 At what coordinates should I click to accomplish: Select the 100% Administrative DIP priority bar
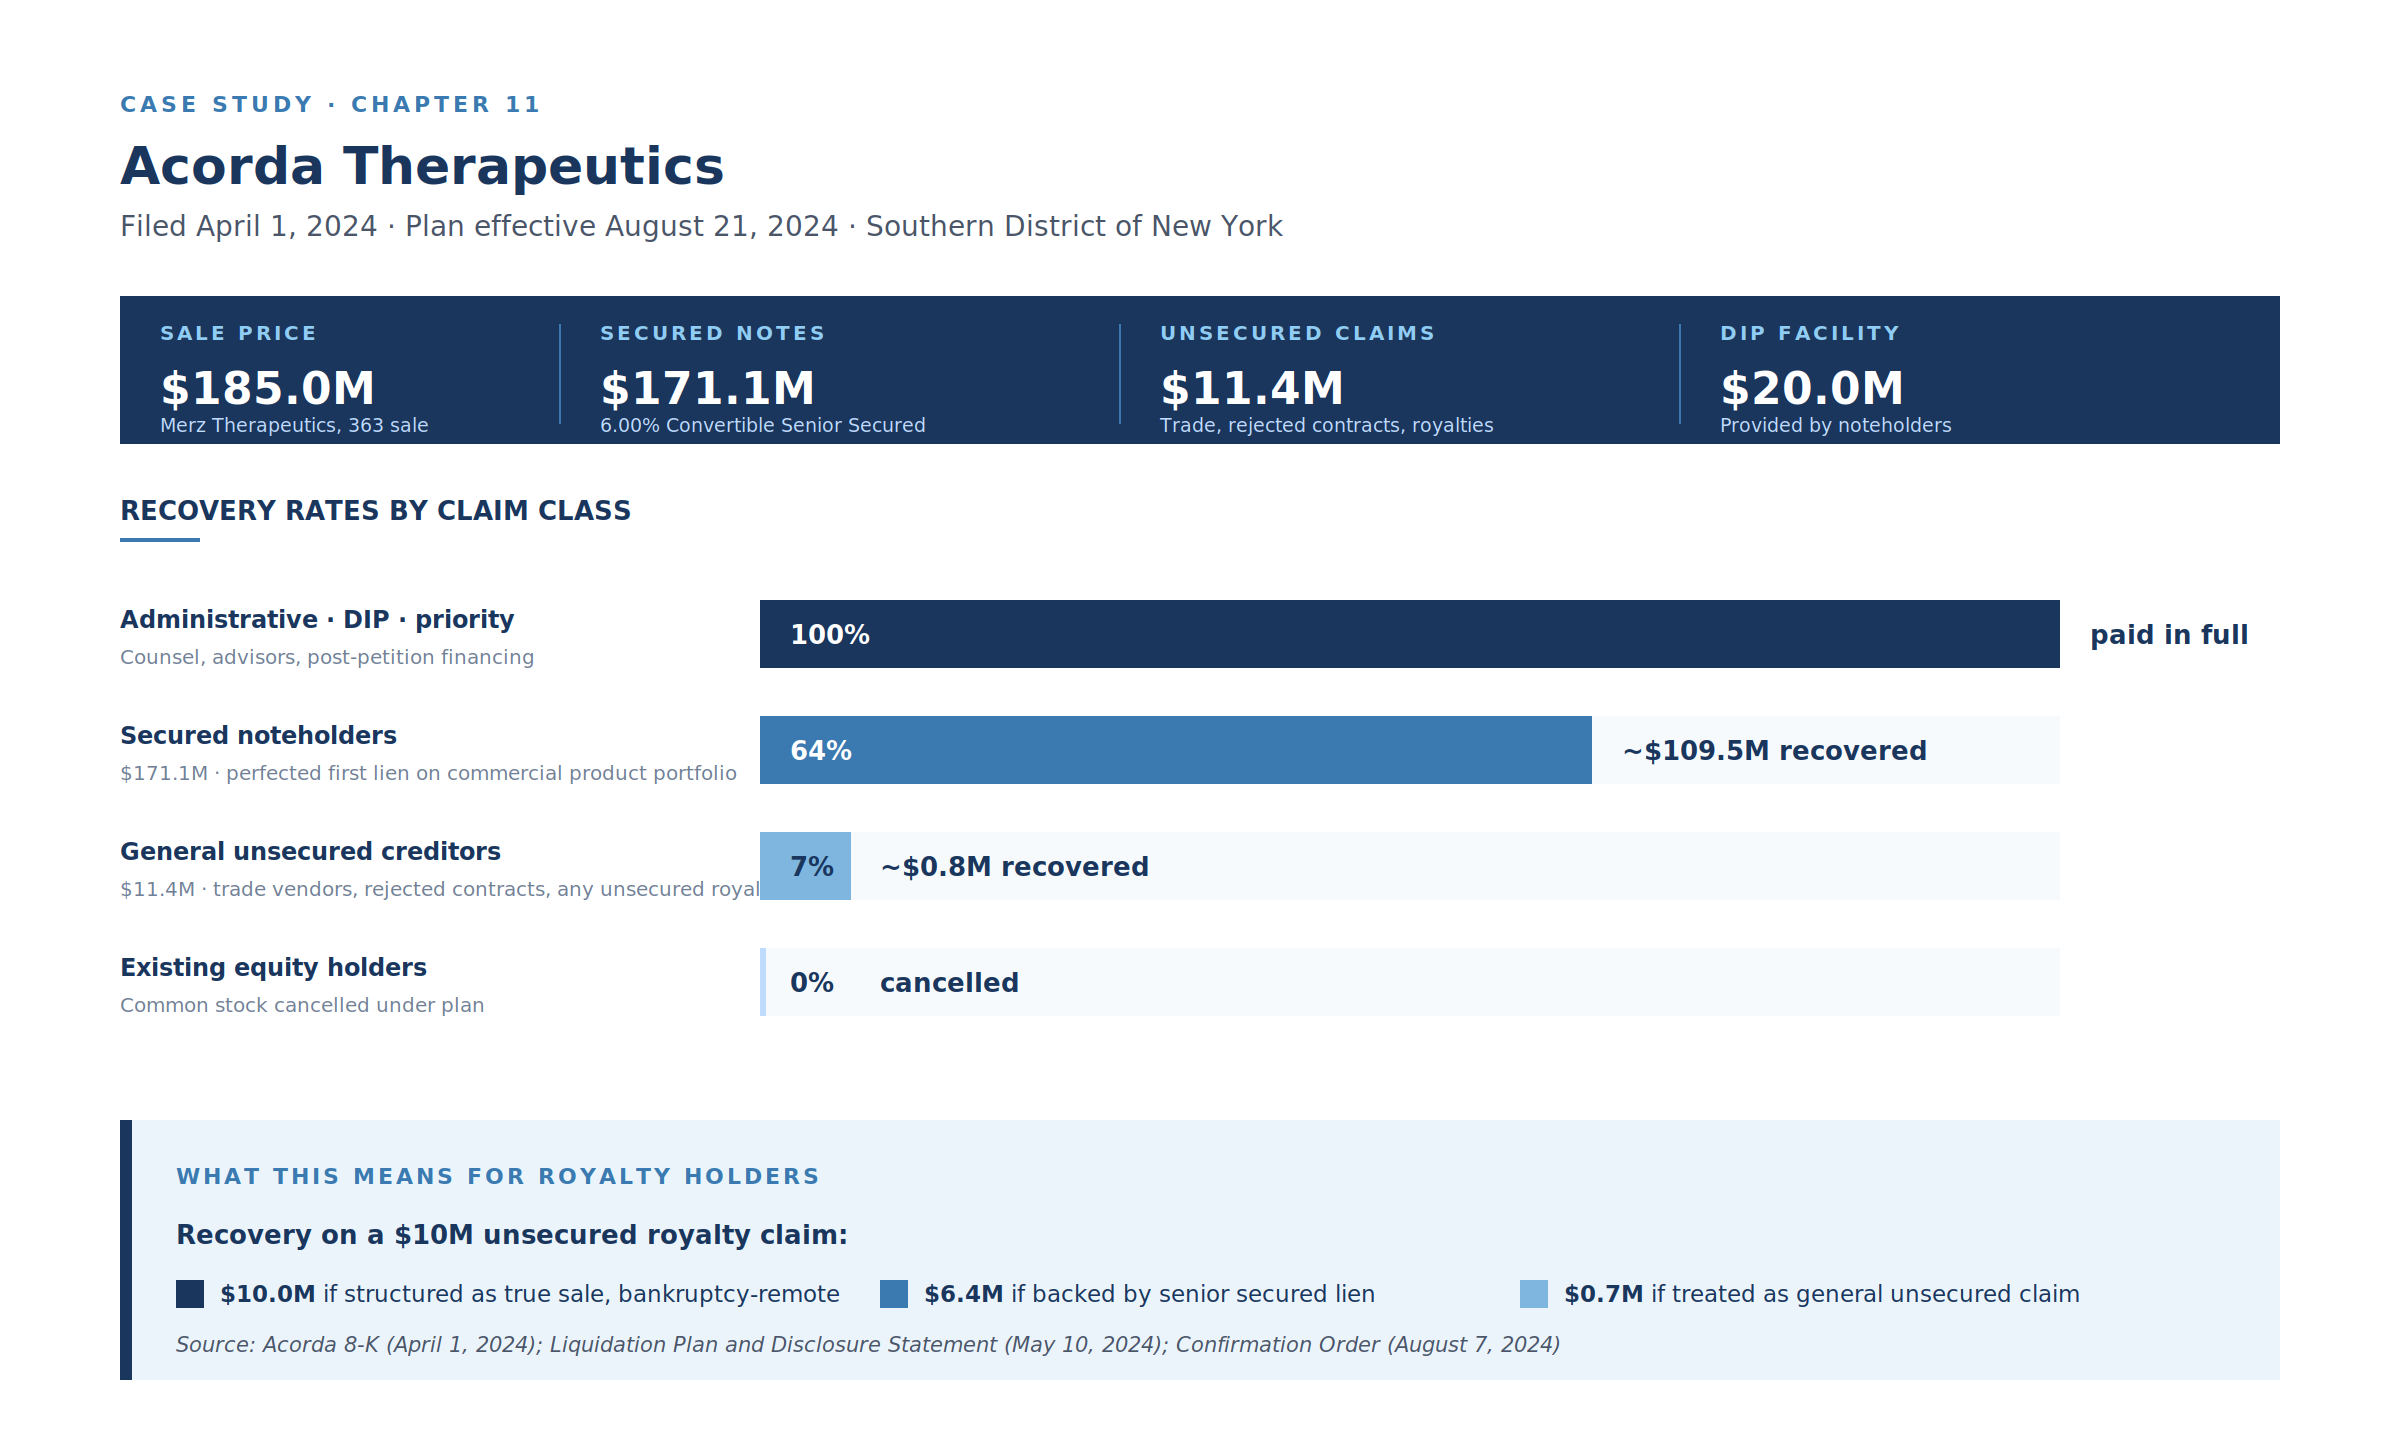coord(1410,634)
